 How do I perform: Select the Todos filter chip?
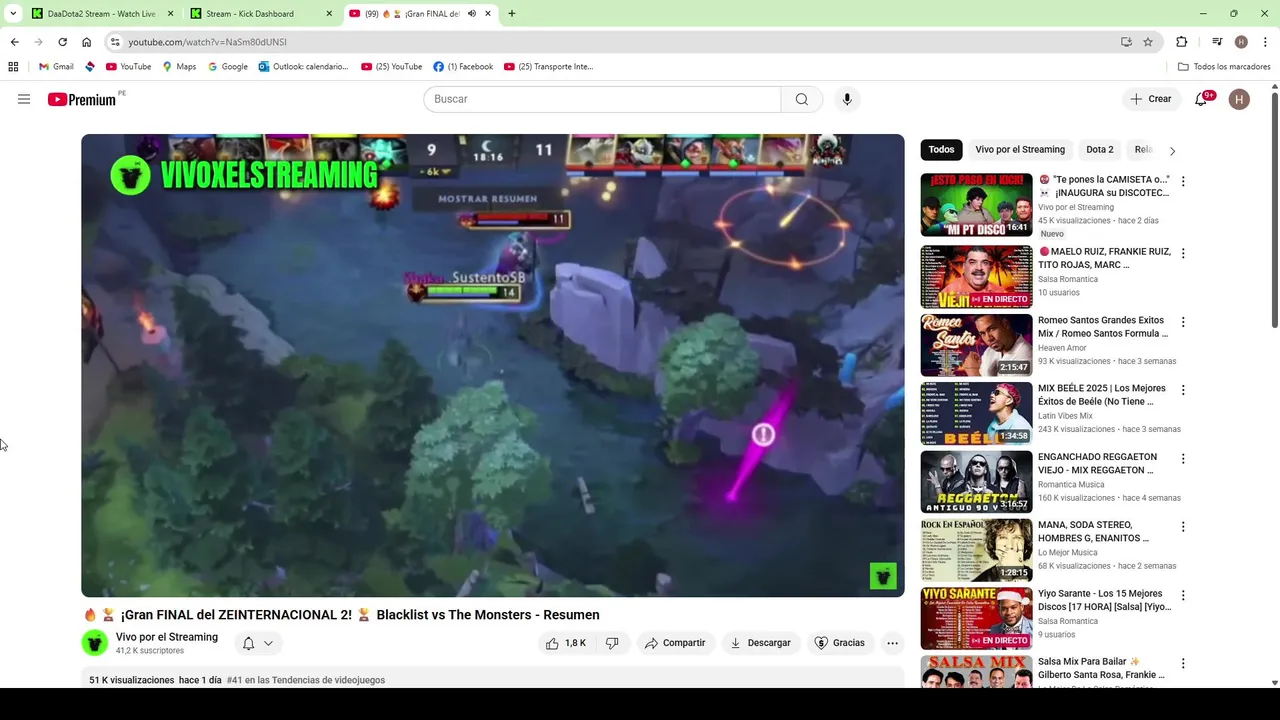pos(941,150)
